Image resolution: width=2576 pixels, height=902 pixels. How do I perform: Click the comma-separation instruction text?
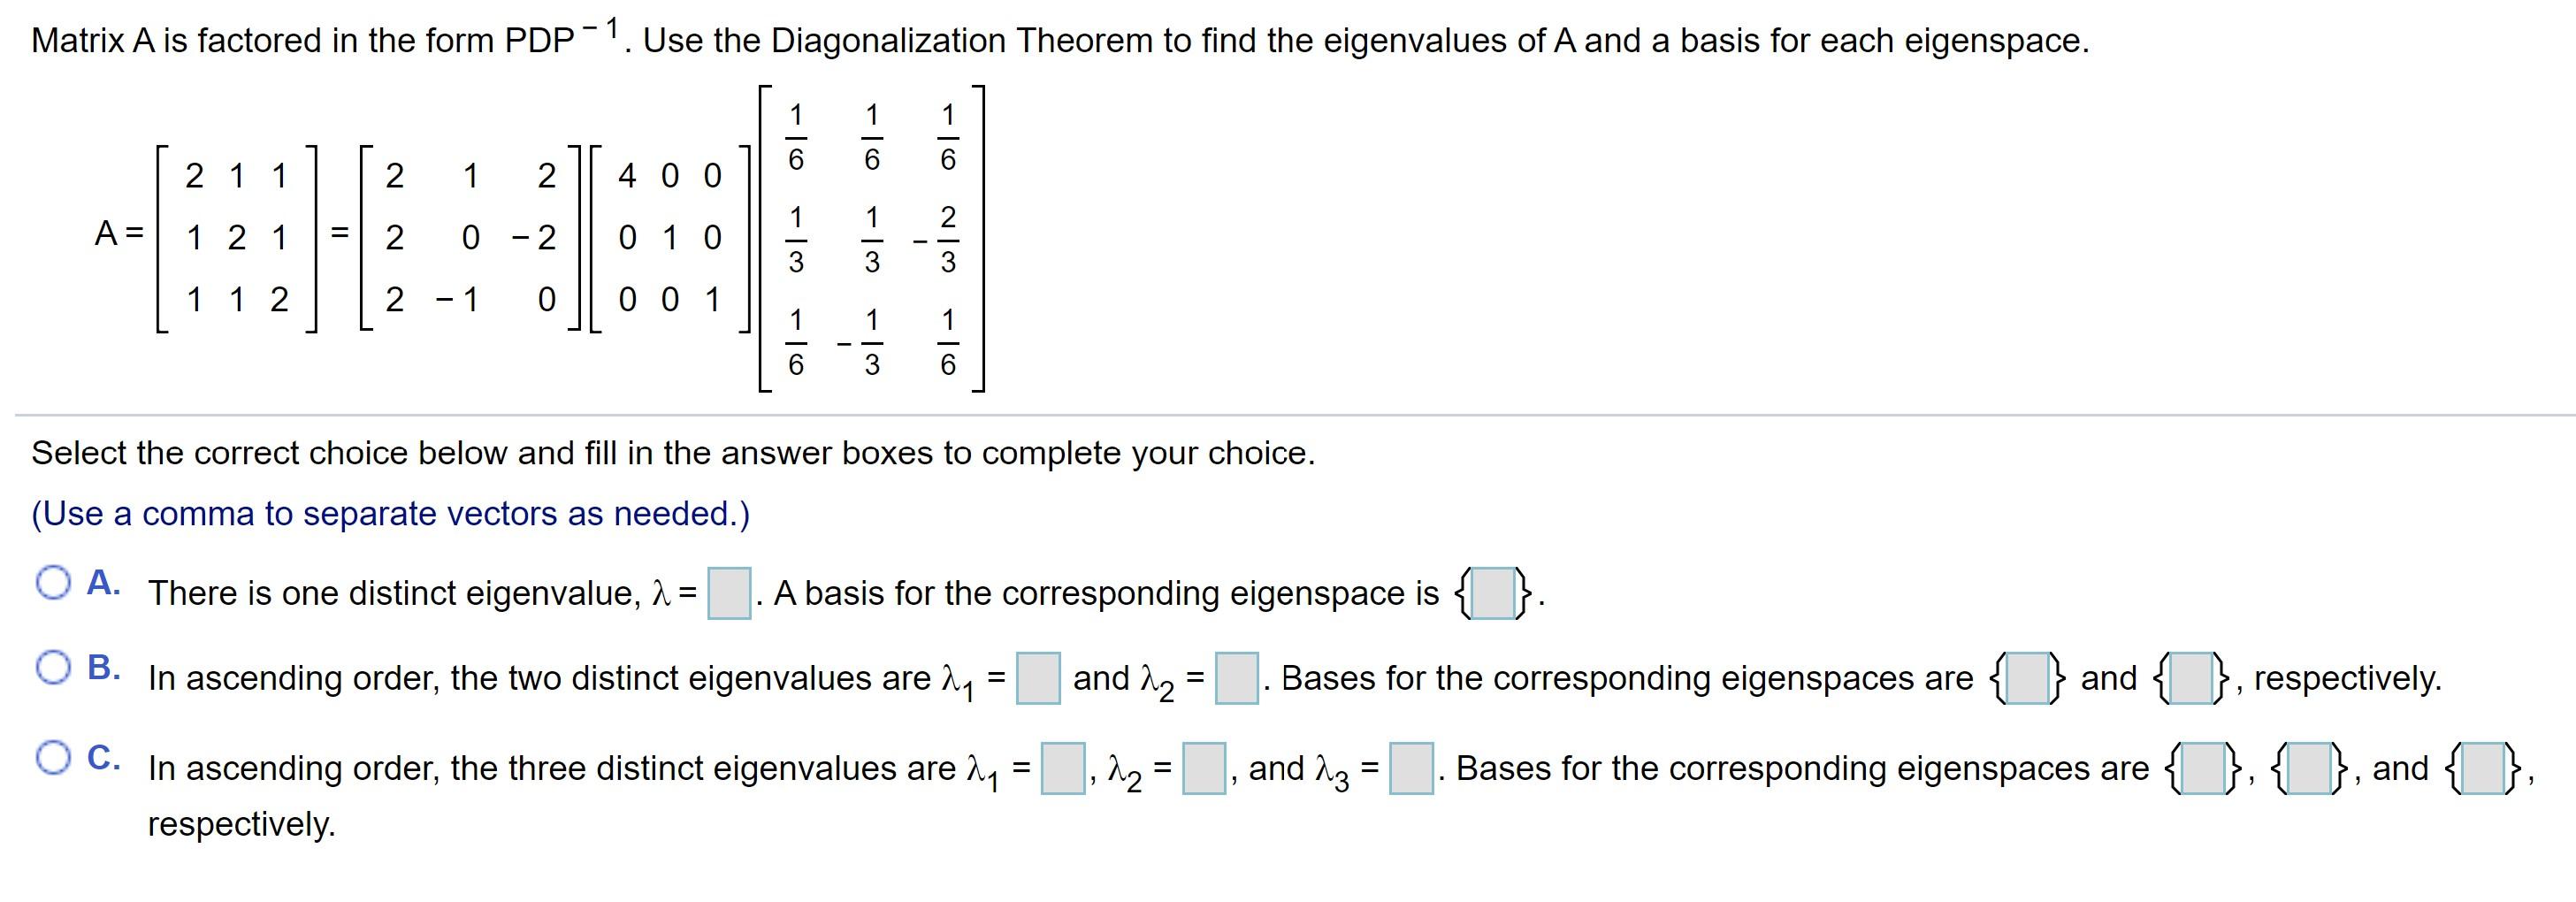click(x=390, y=513)
